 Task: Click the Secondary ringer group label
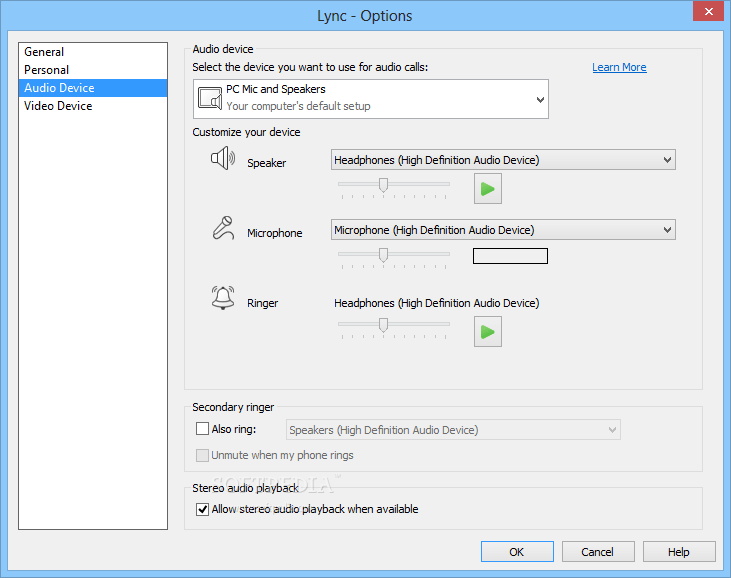click(x=233, y=407)
